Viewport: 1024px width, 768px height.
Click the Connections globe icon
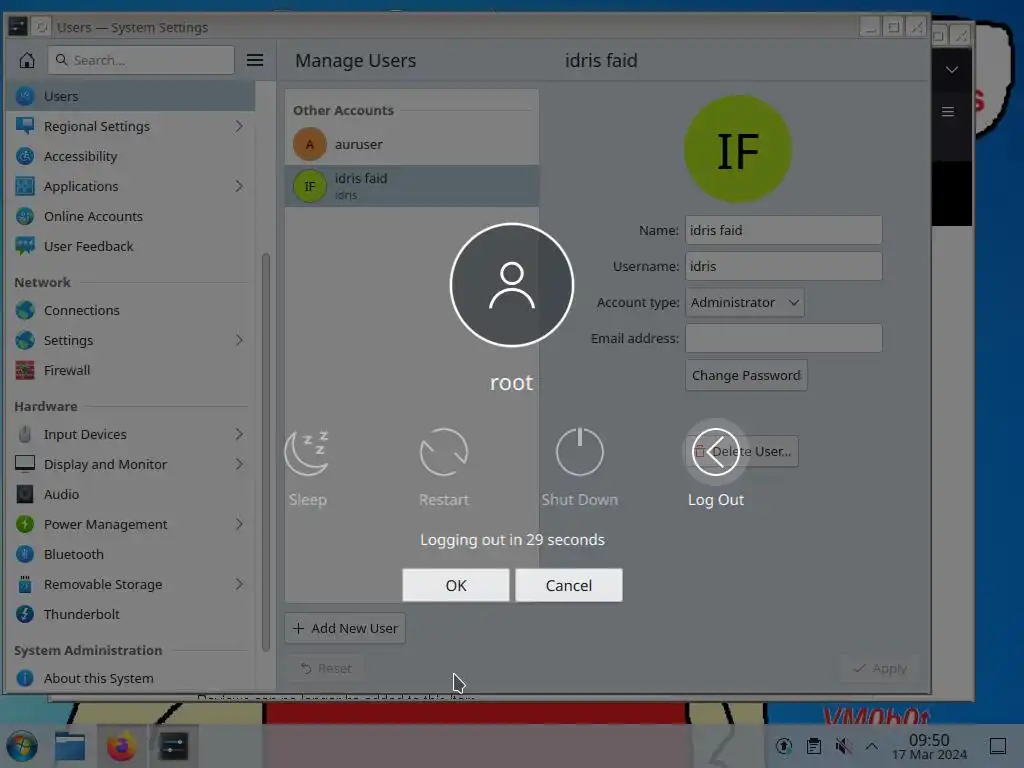tap(25, 310)
